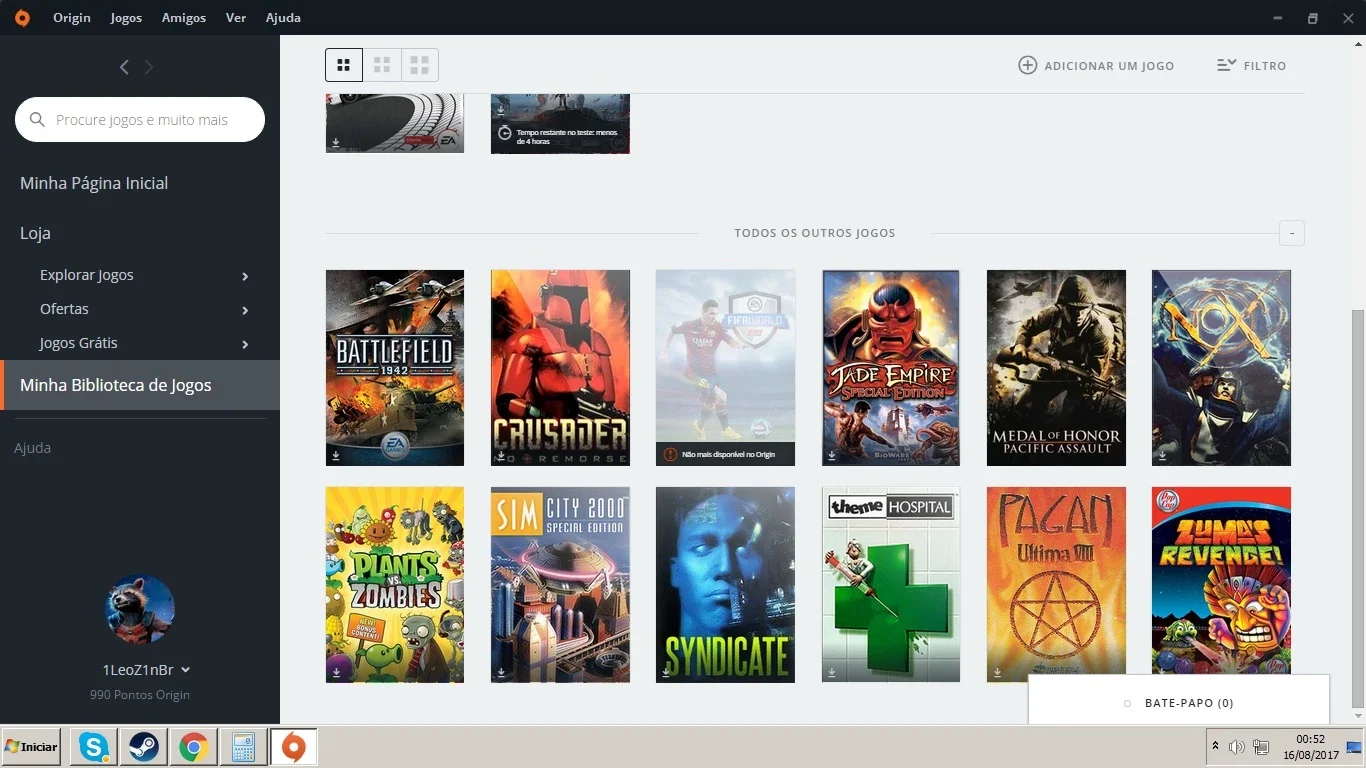Click download icon on Syndicate tile
The width and height of the screenshot is (1366, 768).
point(666,672)
